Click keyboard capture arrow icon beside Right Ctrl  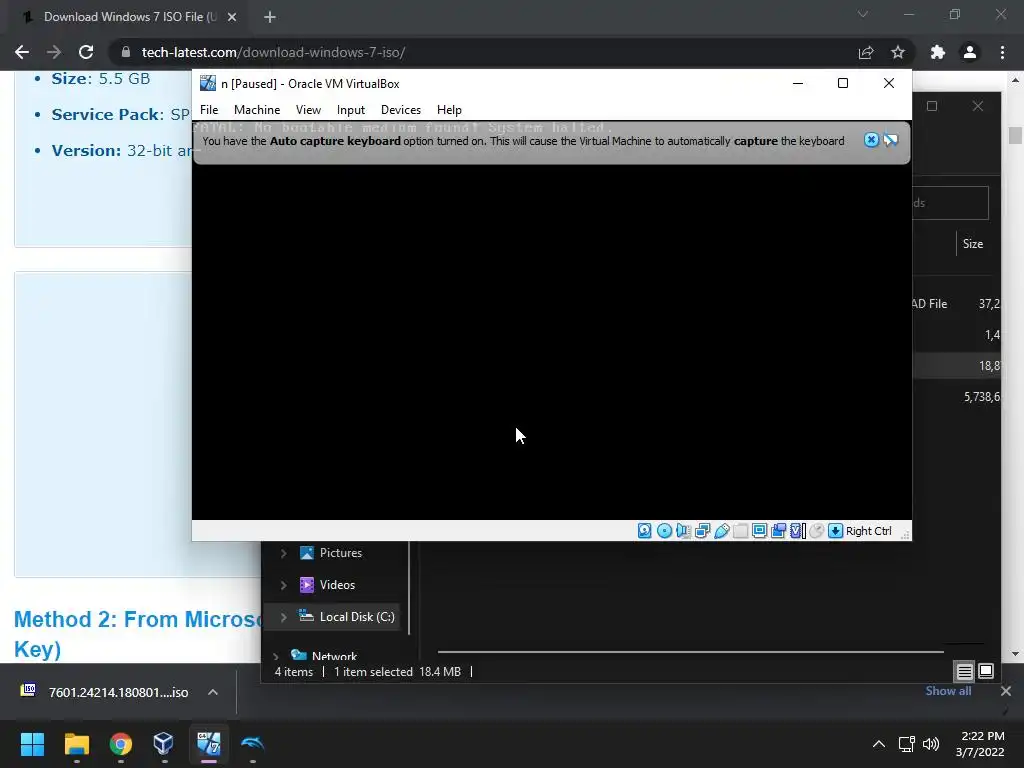(x=835, y=531)
